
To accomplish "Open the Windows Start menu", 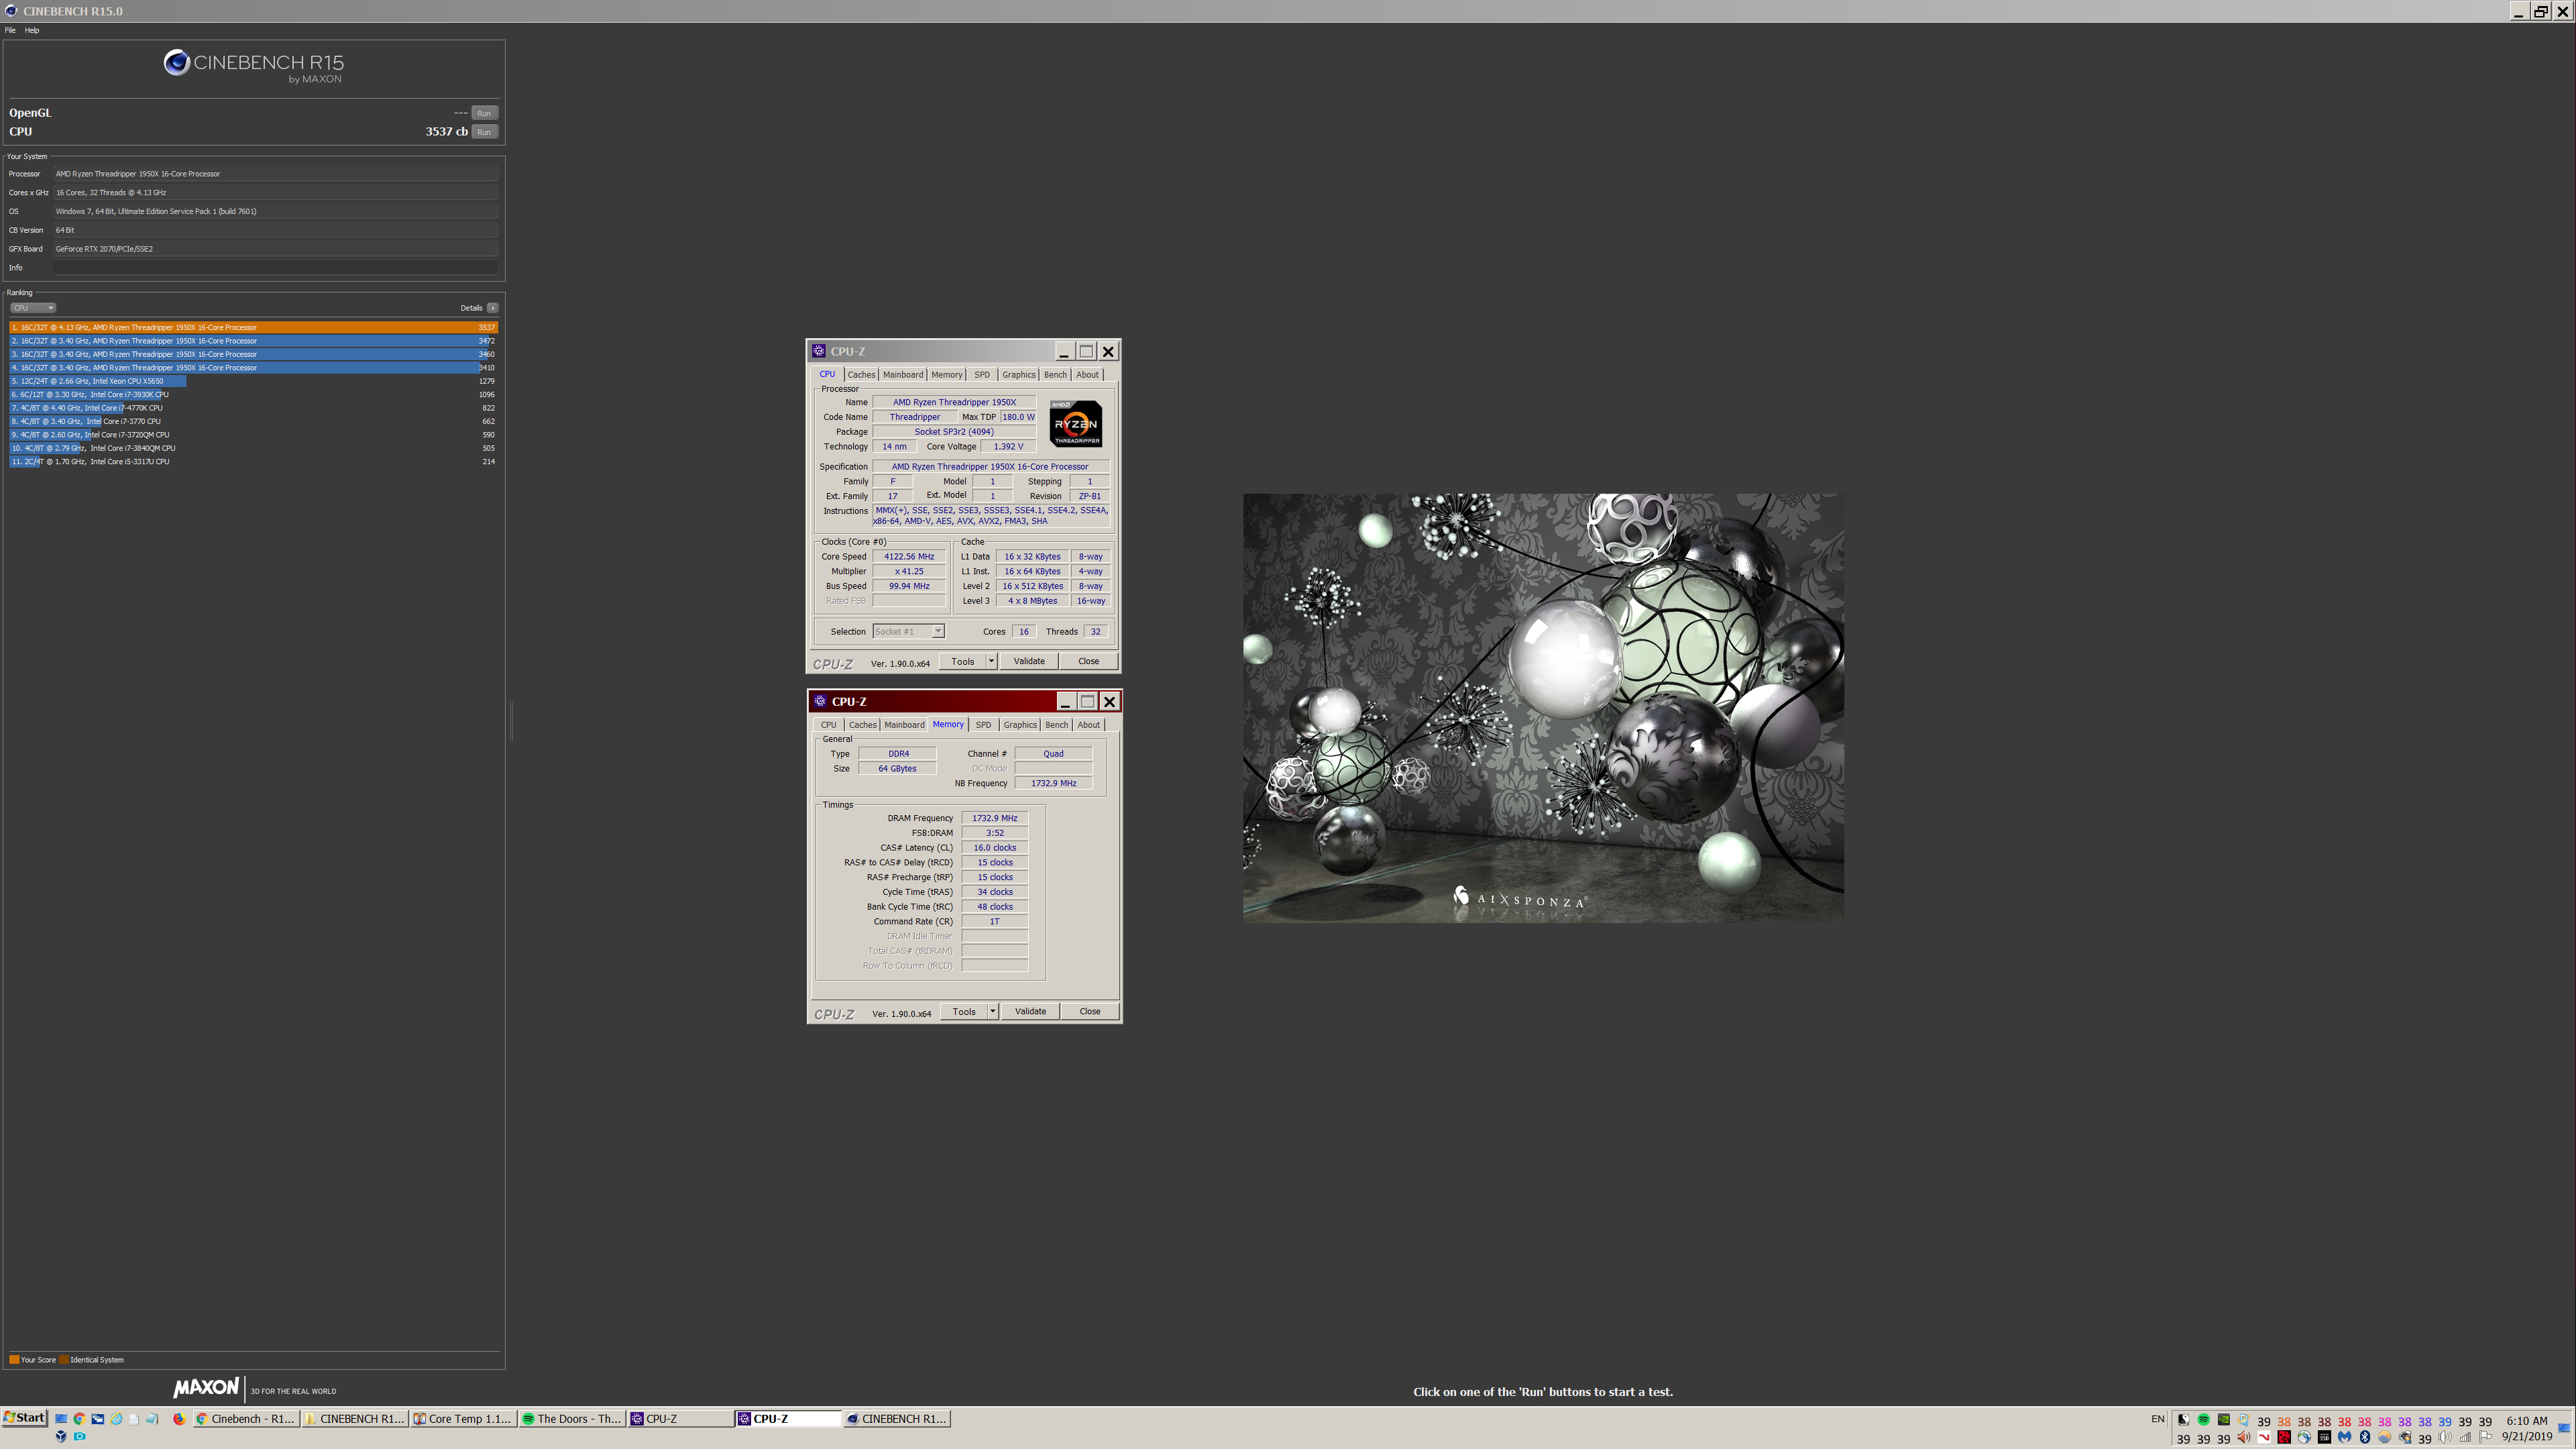I will click(x=25, y=1418).
